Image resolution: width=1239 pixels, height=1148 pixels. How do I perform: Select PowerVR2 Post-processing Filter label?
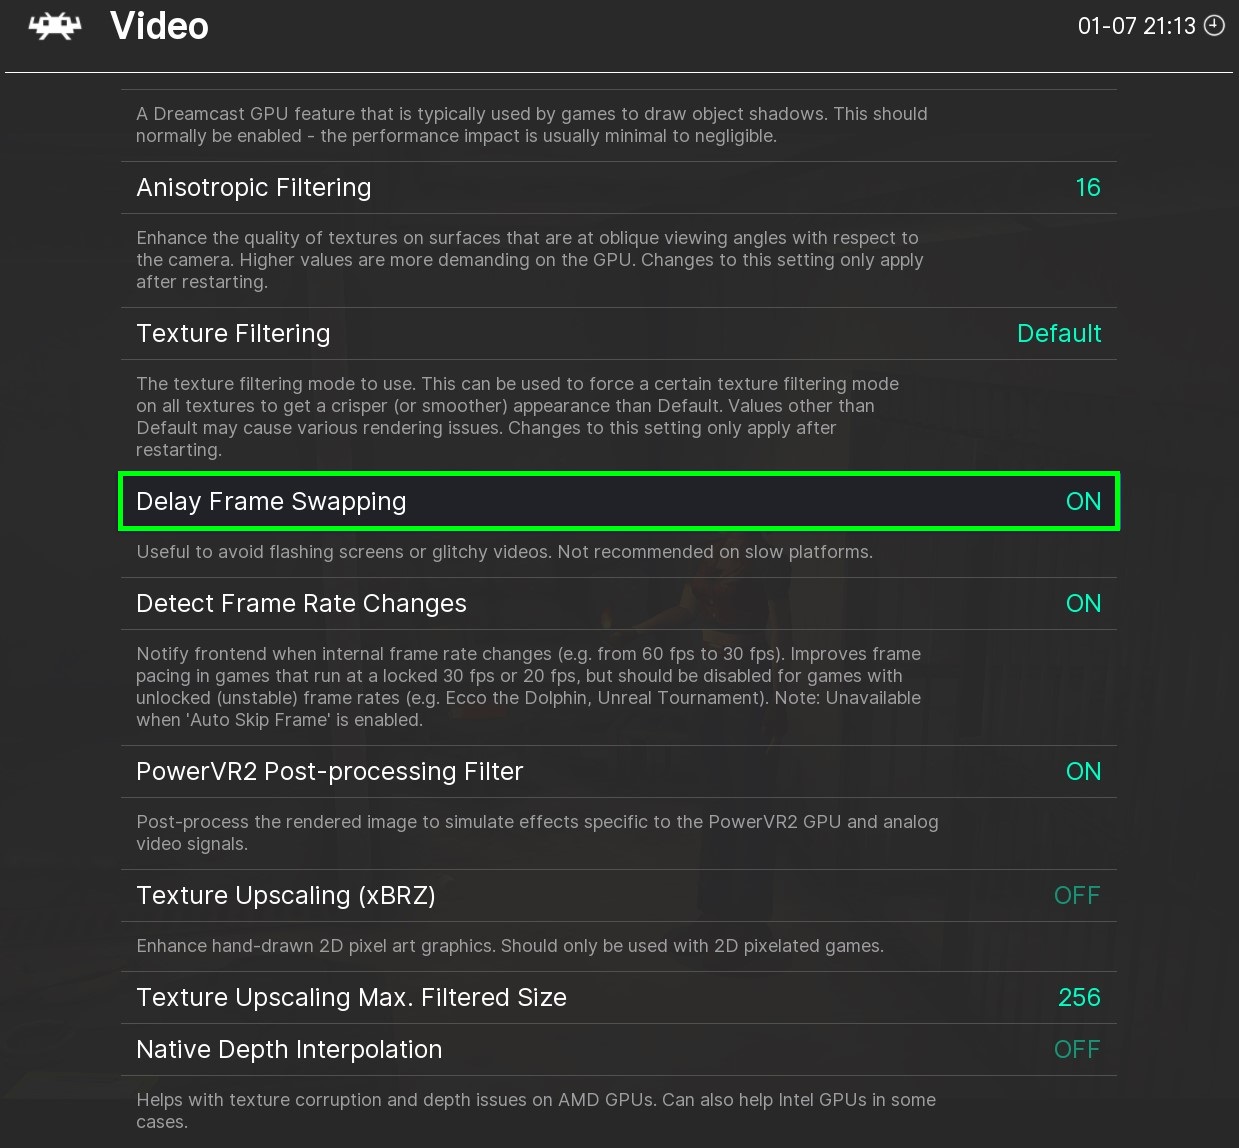(329, 772)
